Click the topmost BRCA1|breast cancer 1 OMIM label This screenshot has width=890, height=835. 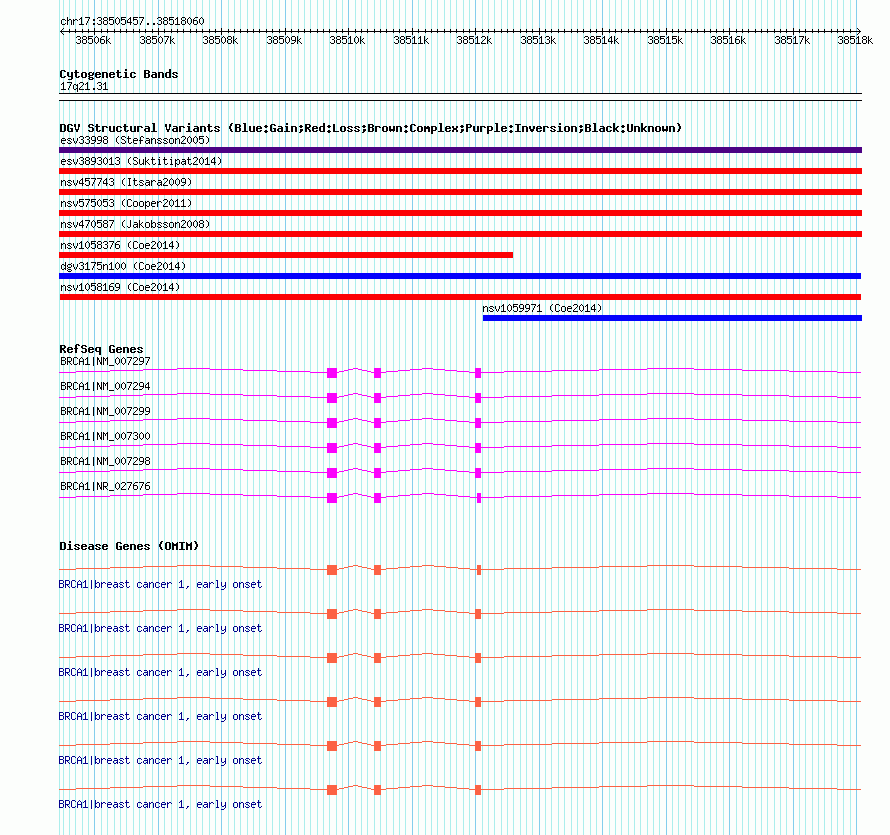tap(160, 584)
